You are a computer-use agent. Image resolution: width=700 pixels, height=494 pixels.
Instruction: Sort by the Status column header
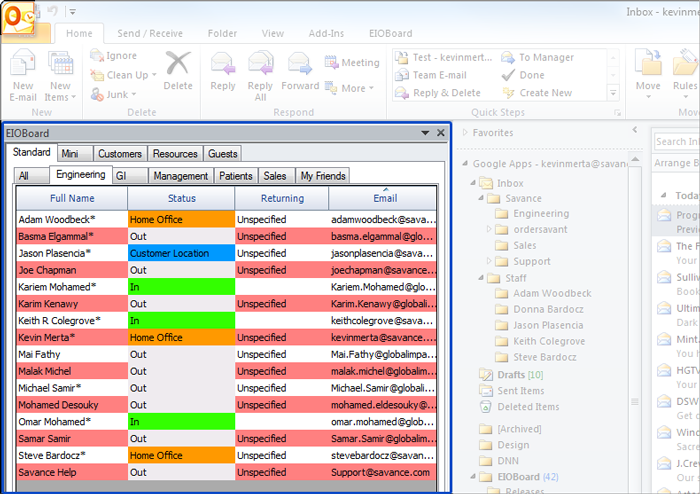[181, 198]
